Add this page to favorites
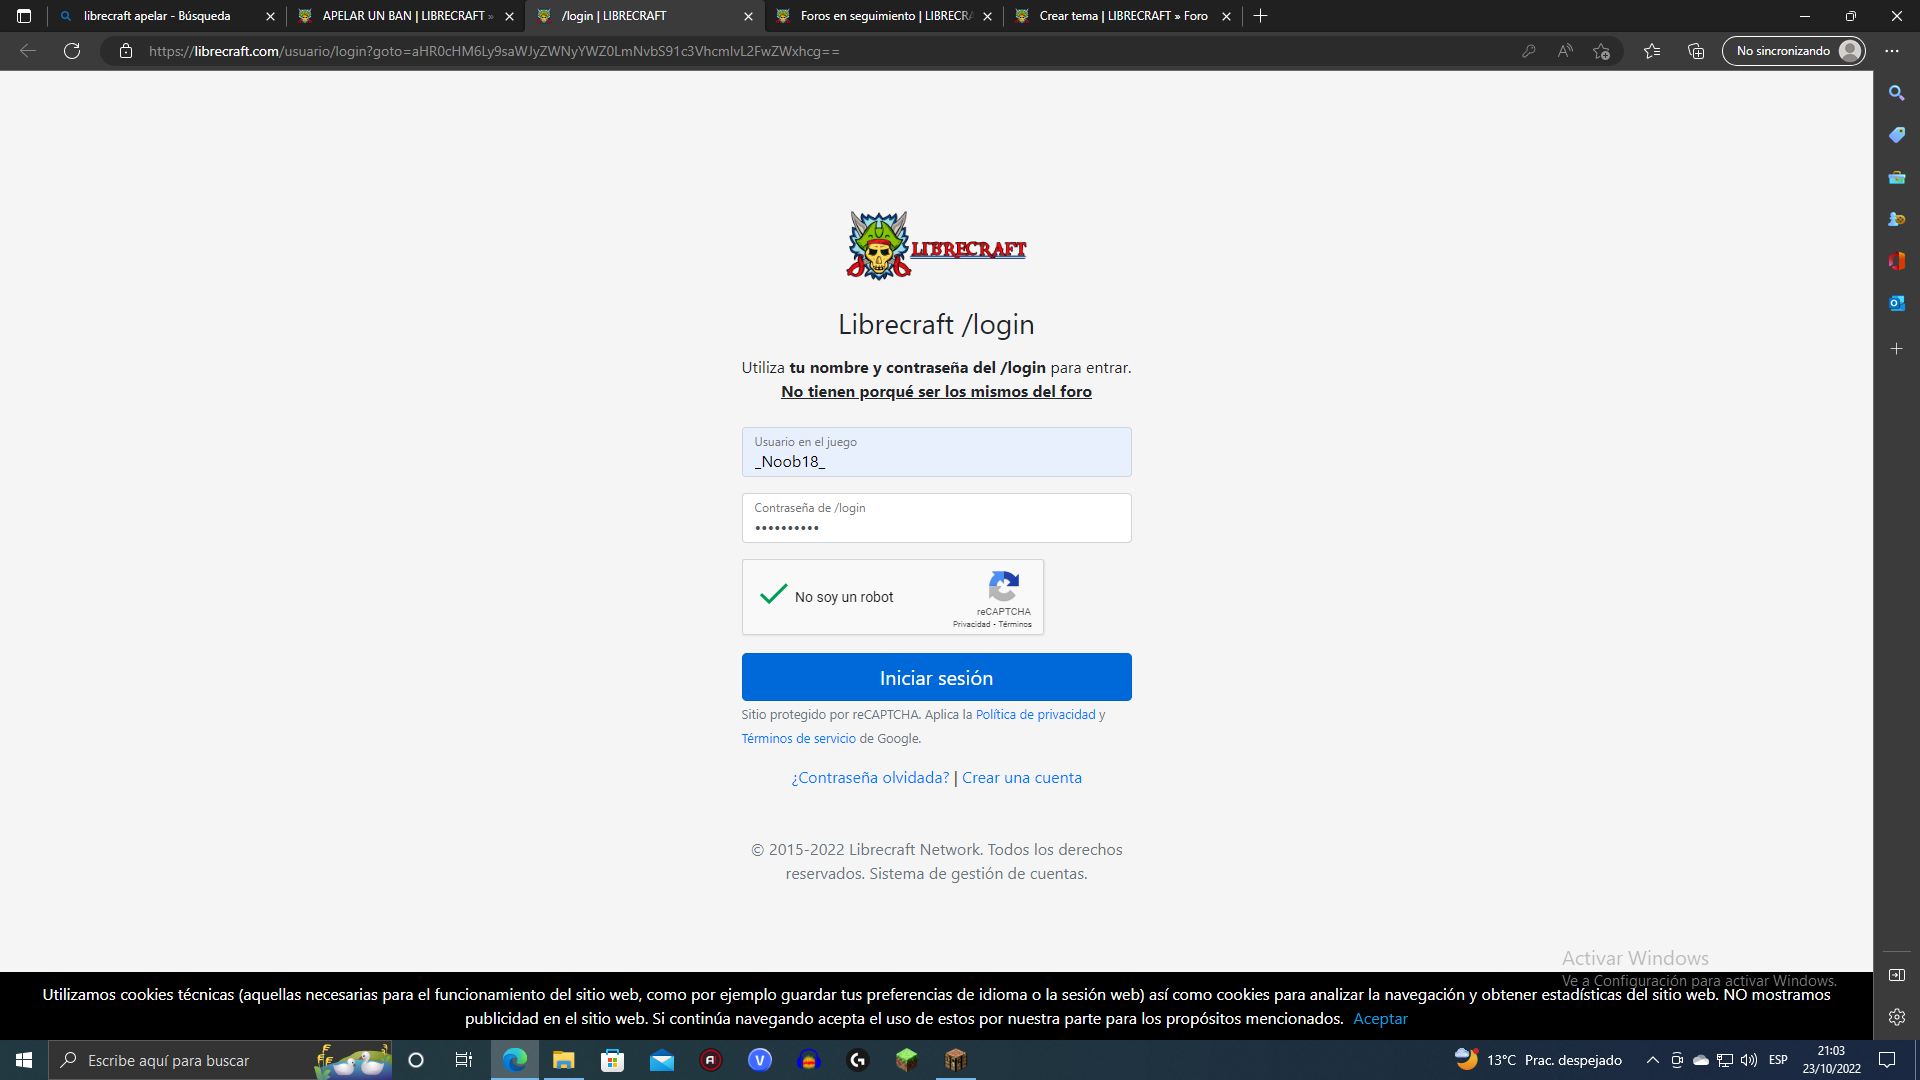Image resolution: width=1920 pixels, height=1080 pixels. pos(1601,51)
